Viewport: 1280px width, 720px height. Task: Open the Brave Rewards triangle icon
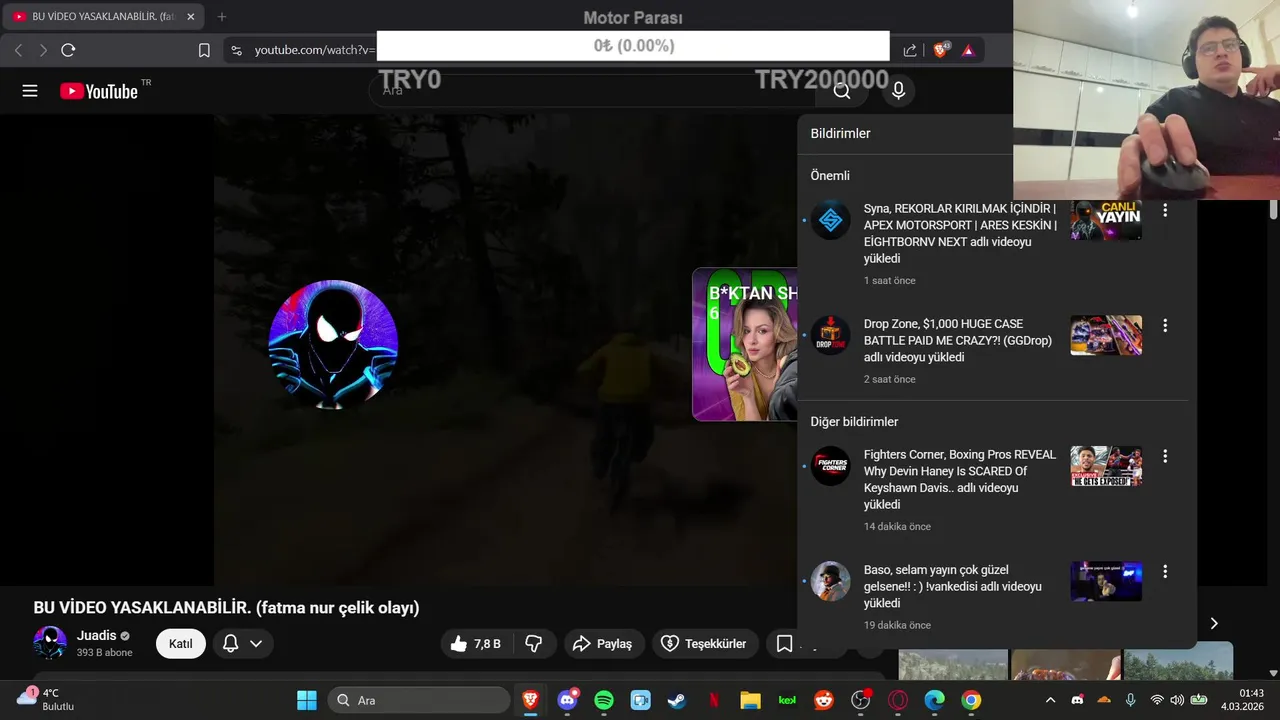[x=968, y=50]
